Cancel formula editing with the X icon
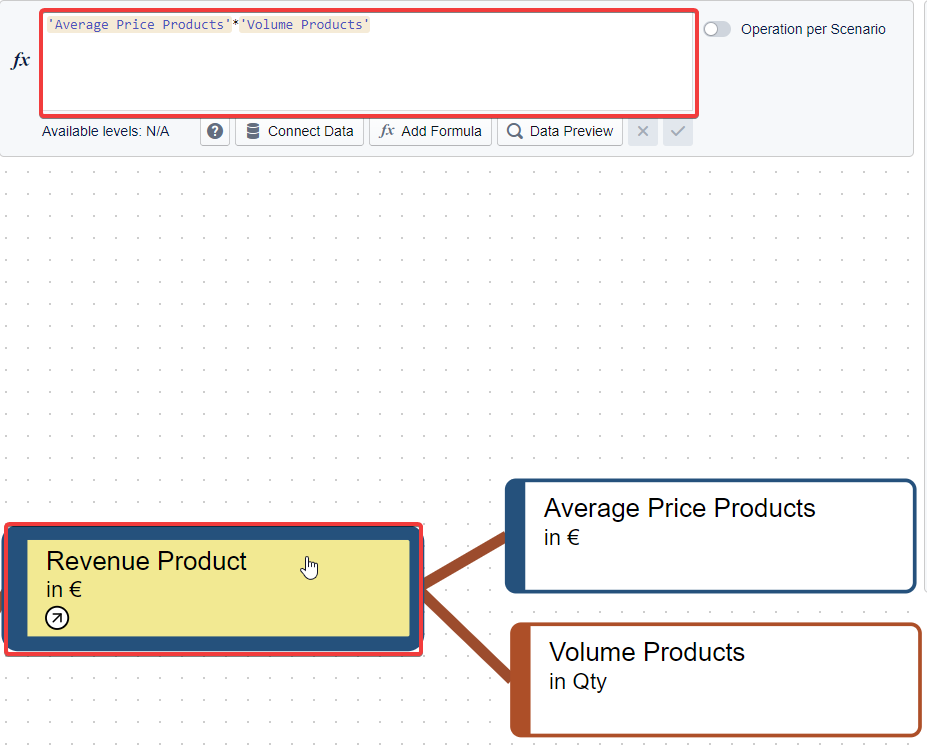The height and width of the screenshot is (746, 927). (643, 131)
